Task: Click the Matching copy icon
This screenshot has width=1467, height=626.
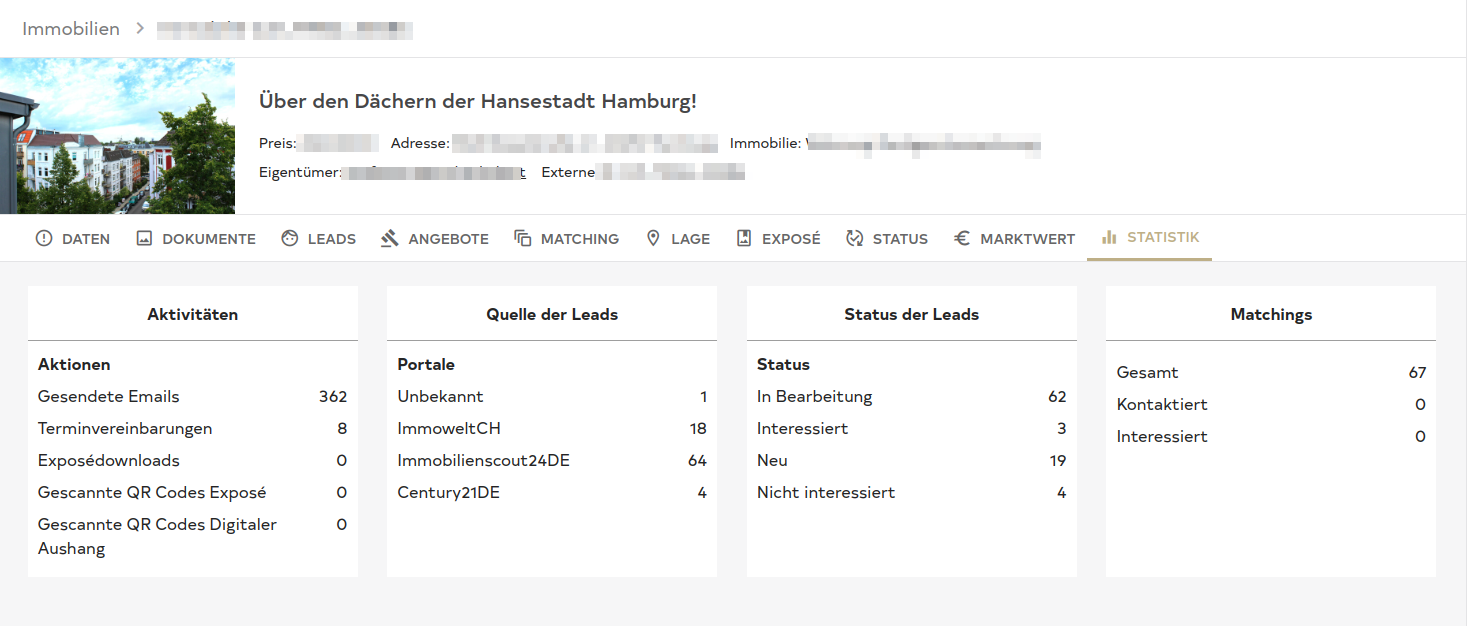Action: click(x=523, y=239)
